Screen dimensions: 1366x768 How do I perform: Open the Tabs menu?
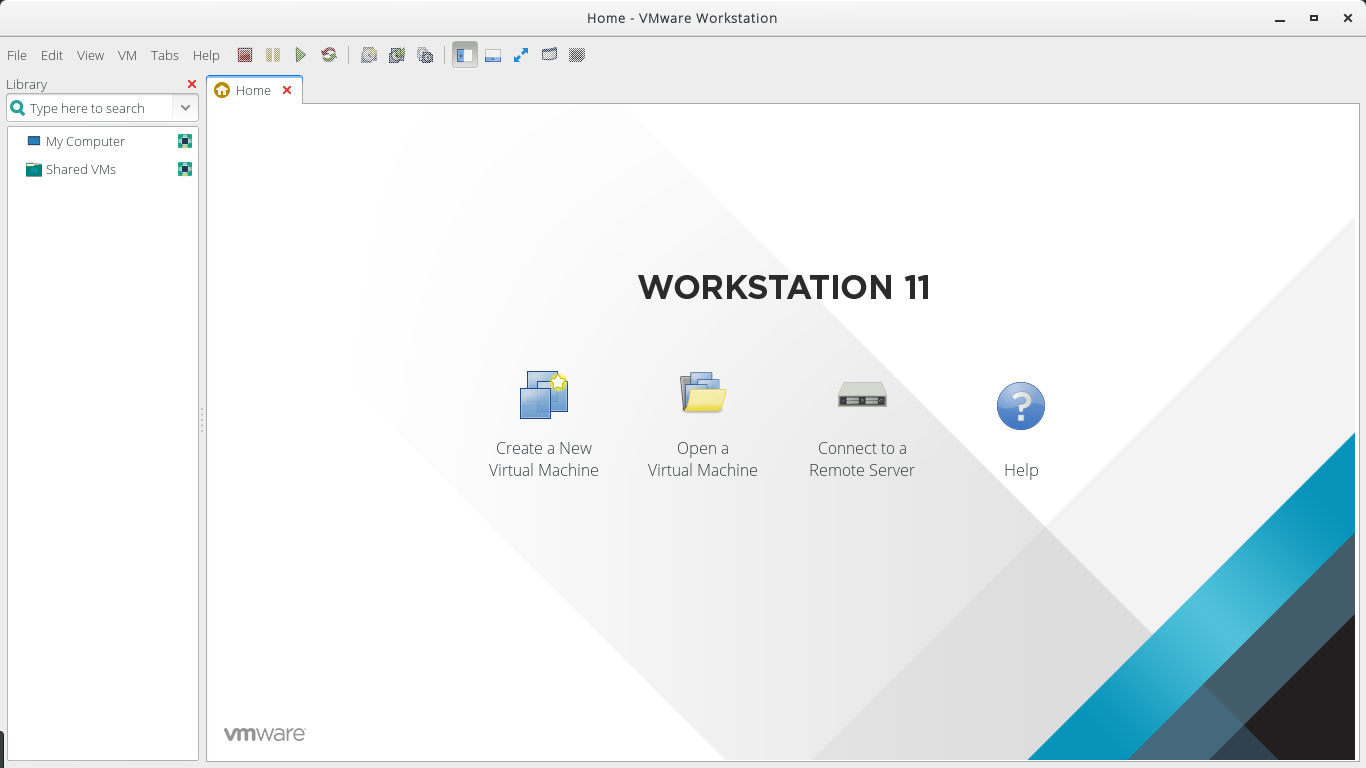coord(165,55)
